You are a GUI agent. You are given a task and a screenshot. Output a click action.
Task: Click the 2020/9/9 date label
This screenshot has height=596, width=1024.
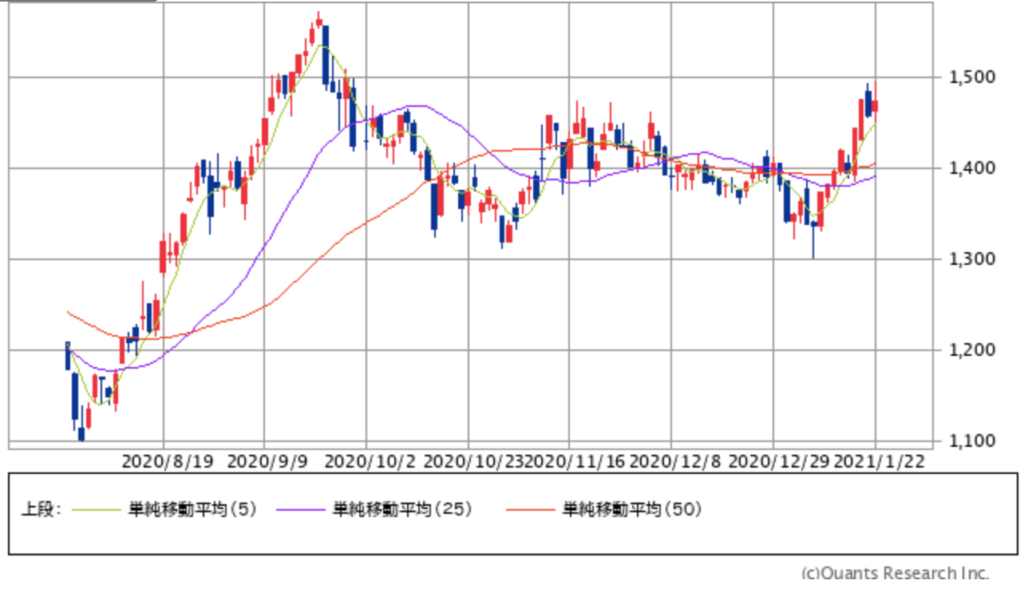point(267,462)
